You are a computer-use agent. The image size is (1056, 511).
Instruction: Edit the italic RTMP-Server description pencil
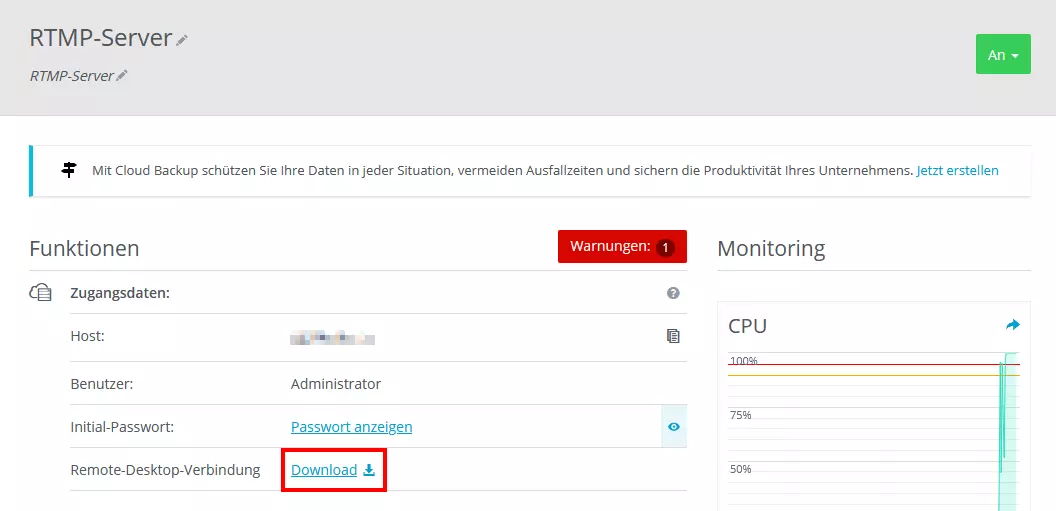(x=122, y=76)
